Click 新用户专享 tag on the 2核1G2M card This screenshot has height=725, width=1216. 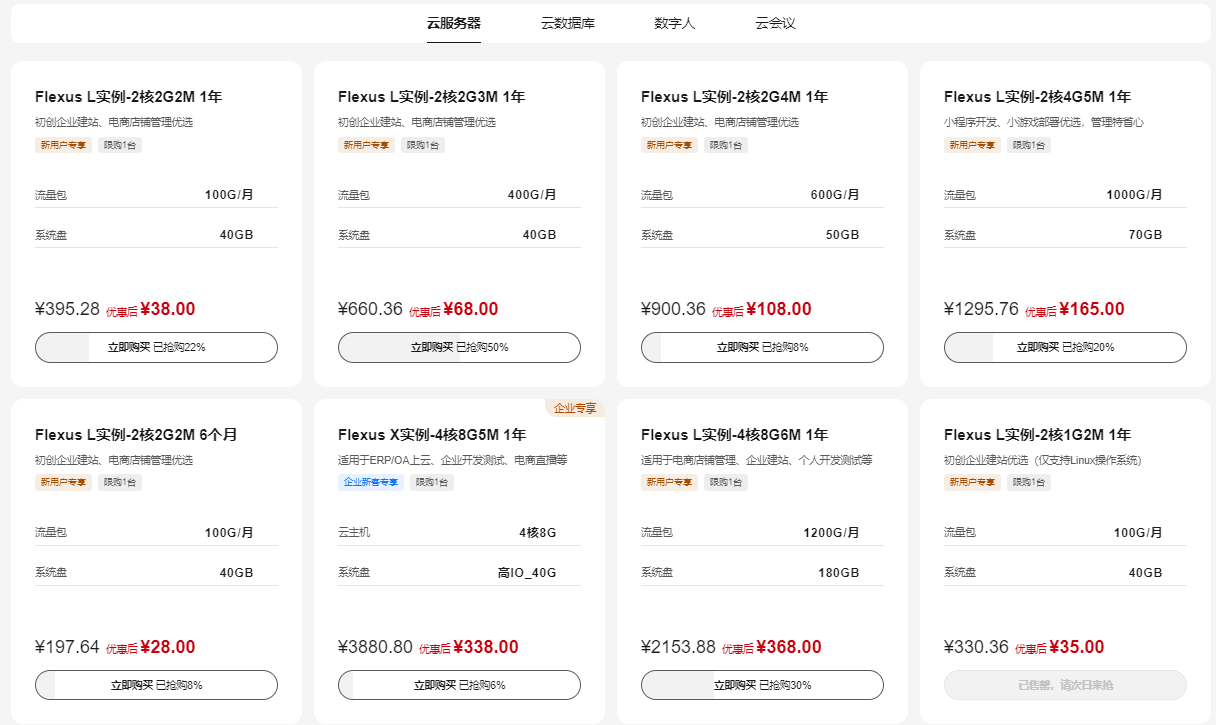point(972,483)
